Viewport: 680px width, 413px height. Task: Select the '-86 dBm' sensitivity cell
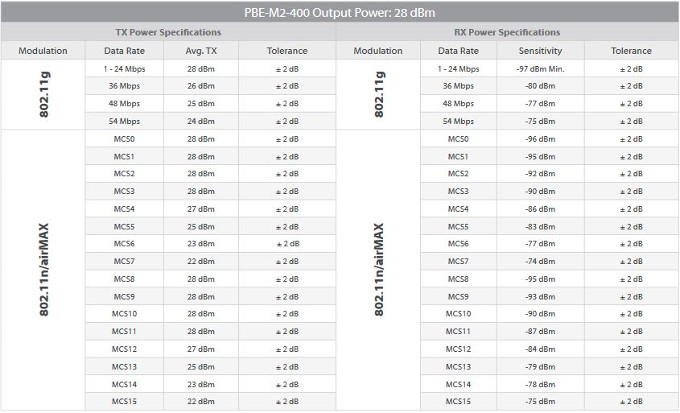coord(540,209)
